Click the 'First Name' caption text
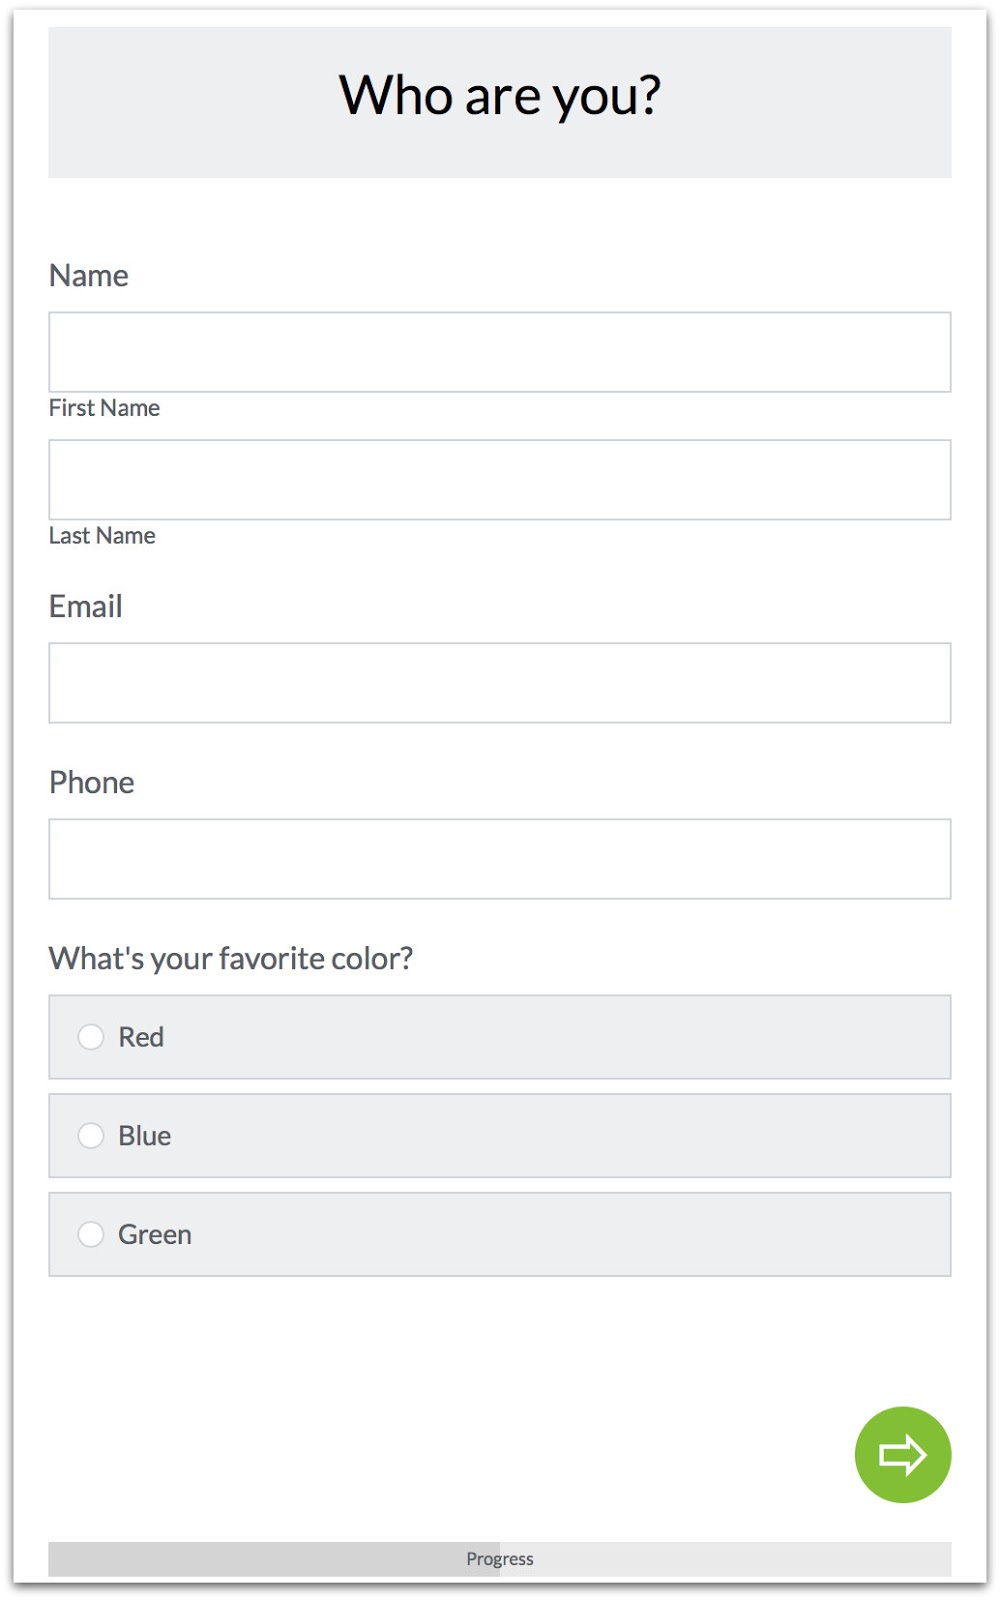Viewport: 1000px width, 1600px height. 104,408
